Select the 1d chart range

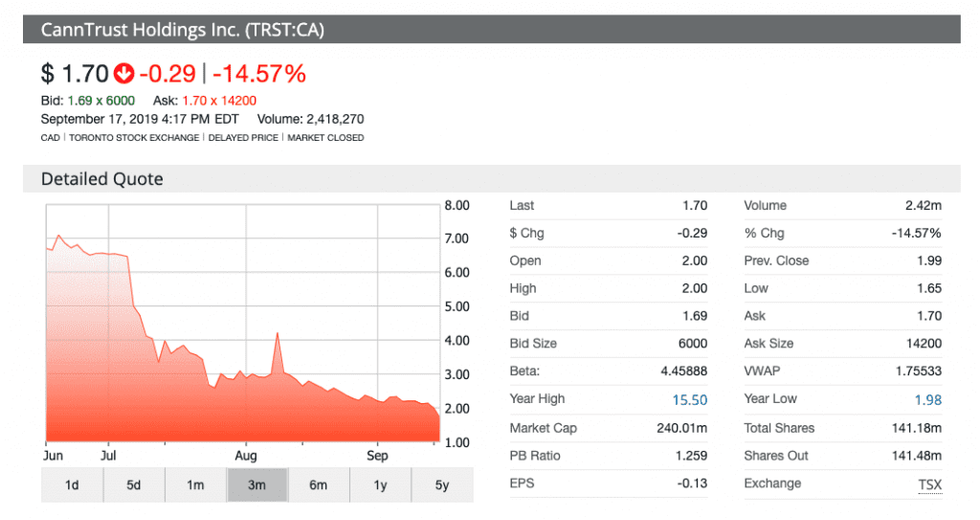pyautogui.click(x=72, y=485)
